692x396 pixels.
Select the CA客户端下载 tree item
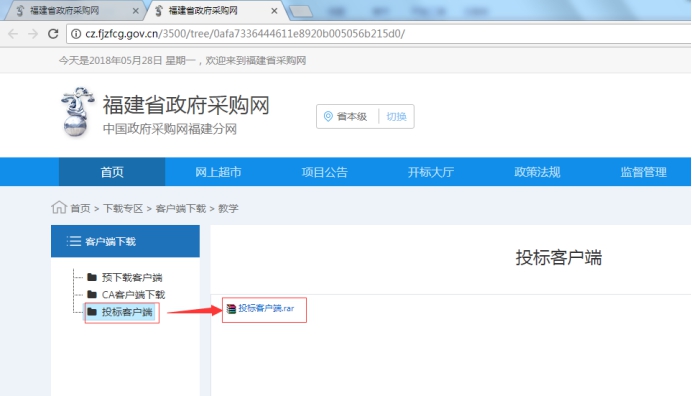point(133,294)
